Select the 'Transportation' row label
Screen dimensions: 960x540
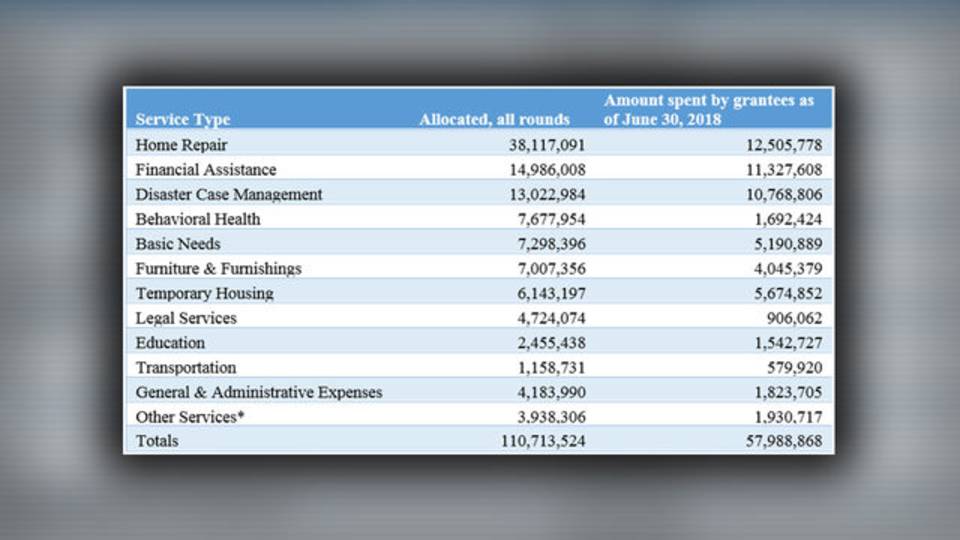186,368
